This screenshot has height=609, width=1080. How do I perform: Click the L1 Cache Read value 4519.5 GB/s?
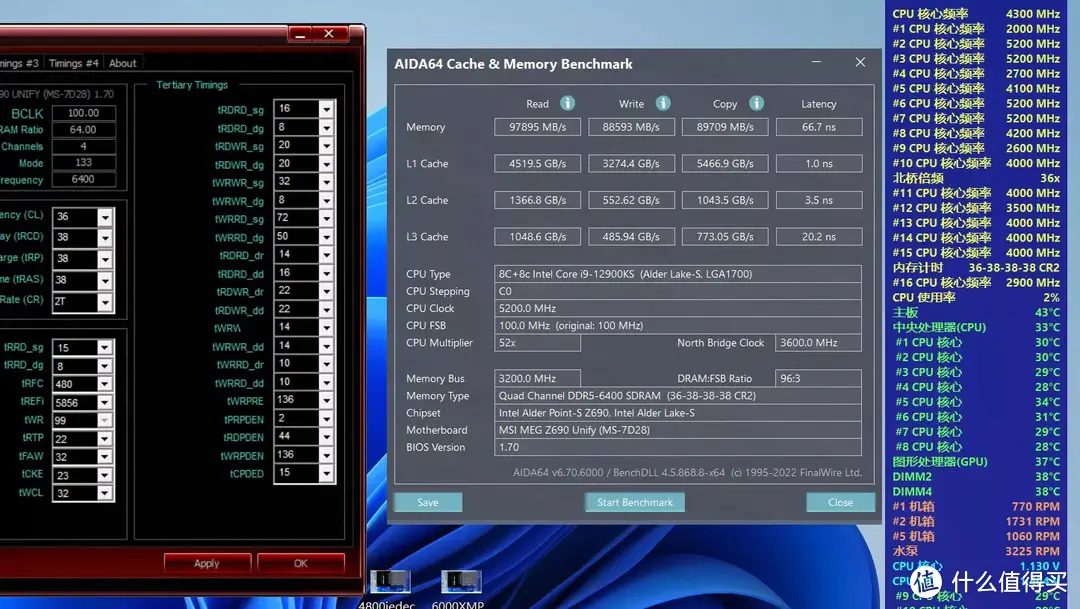tap(537, 163)
